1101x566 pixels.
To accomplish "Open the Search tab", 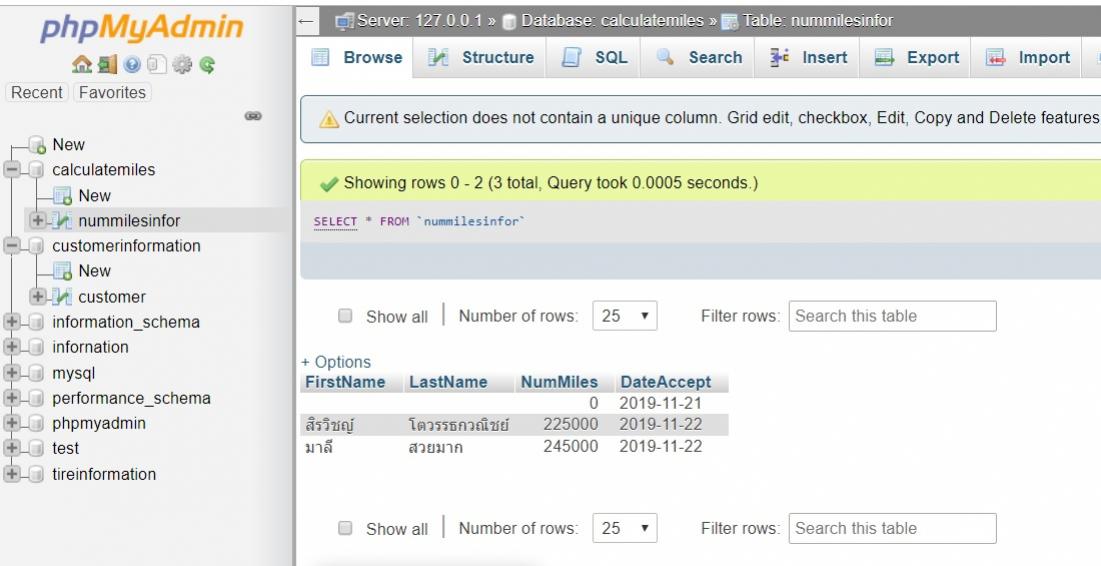I will click(699, 58).
